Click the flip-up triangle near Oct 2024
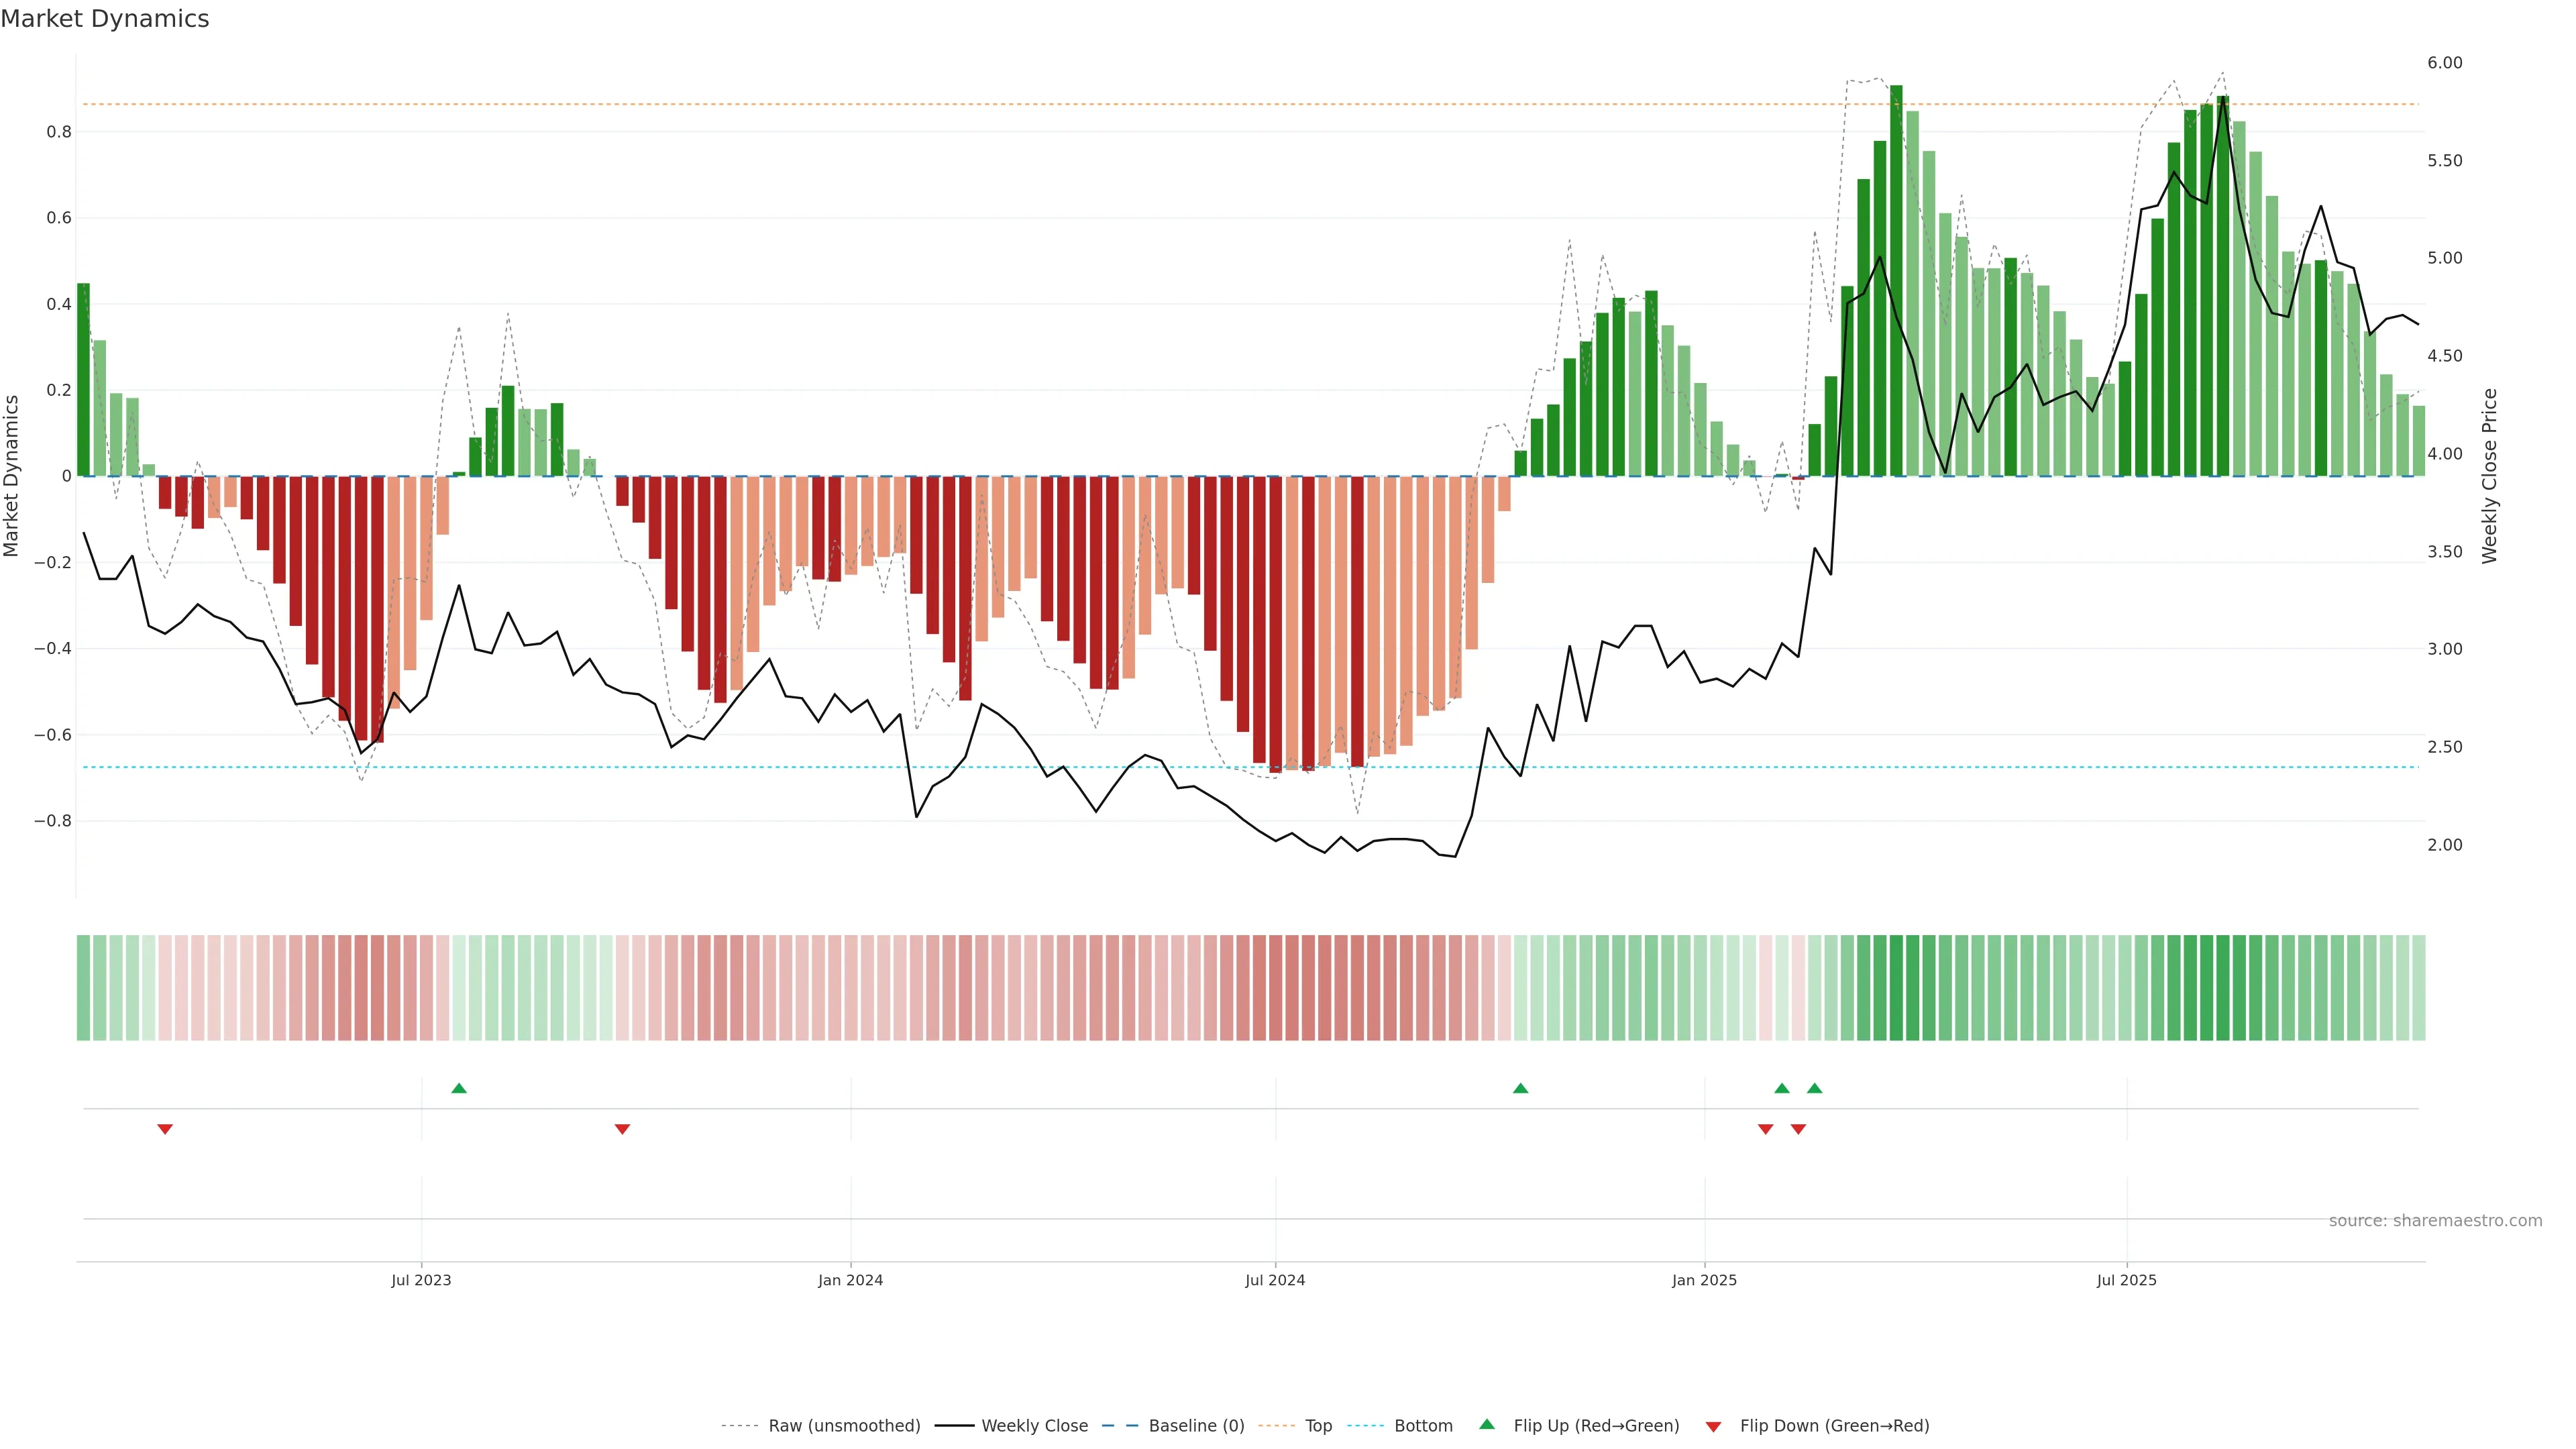The width and height of the screenshot is (2576, 1449). coord(1520,1088)
